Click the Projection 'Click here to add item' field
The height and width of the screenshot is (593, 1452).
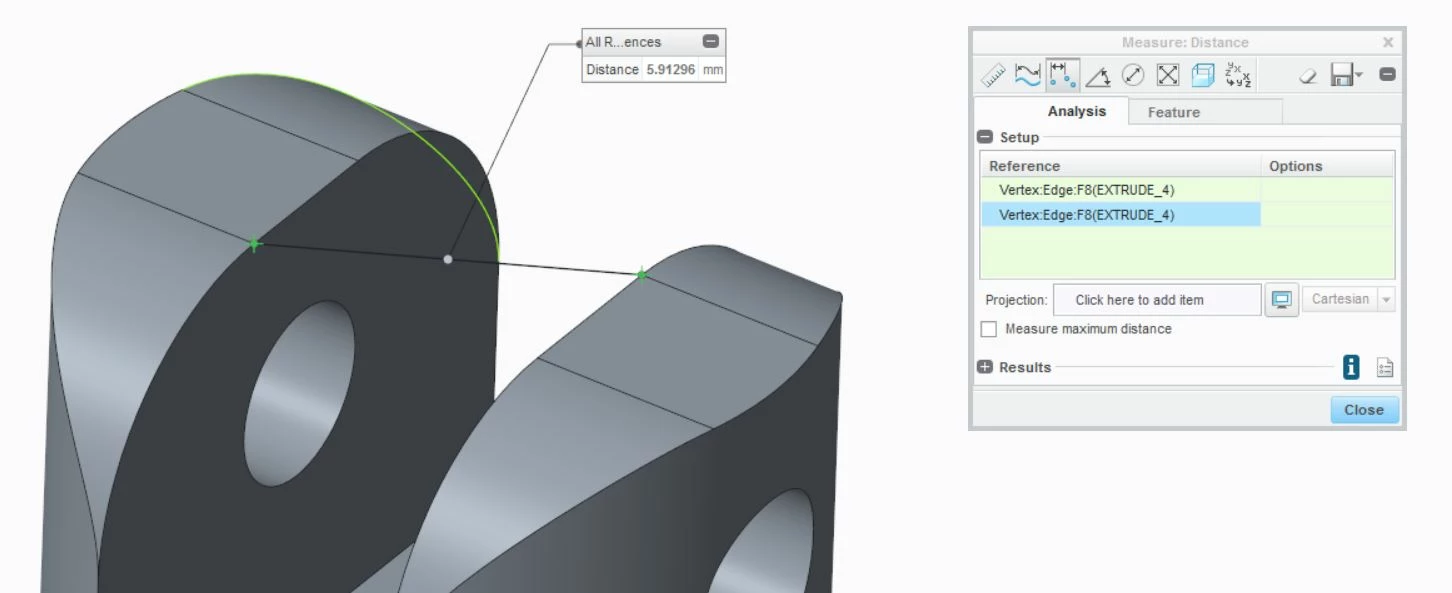pos(1157,300)
